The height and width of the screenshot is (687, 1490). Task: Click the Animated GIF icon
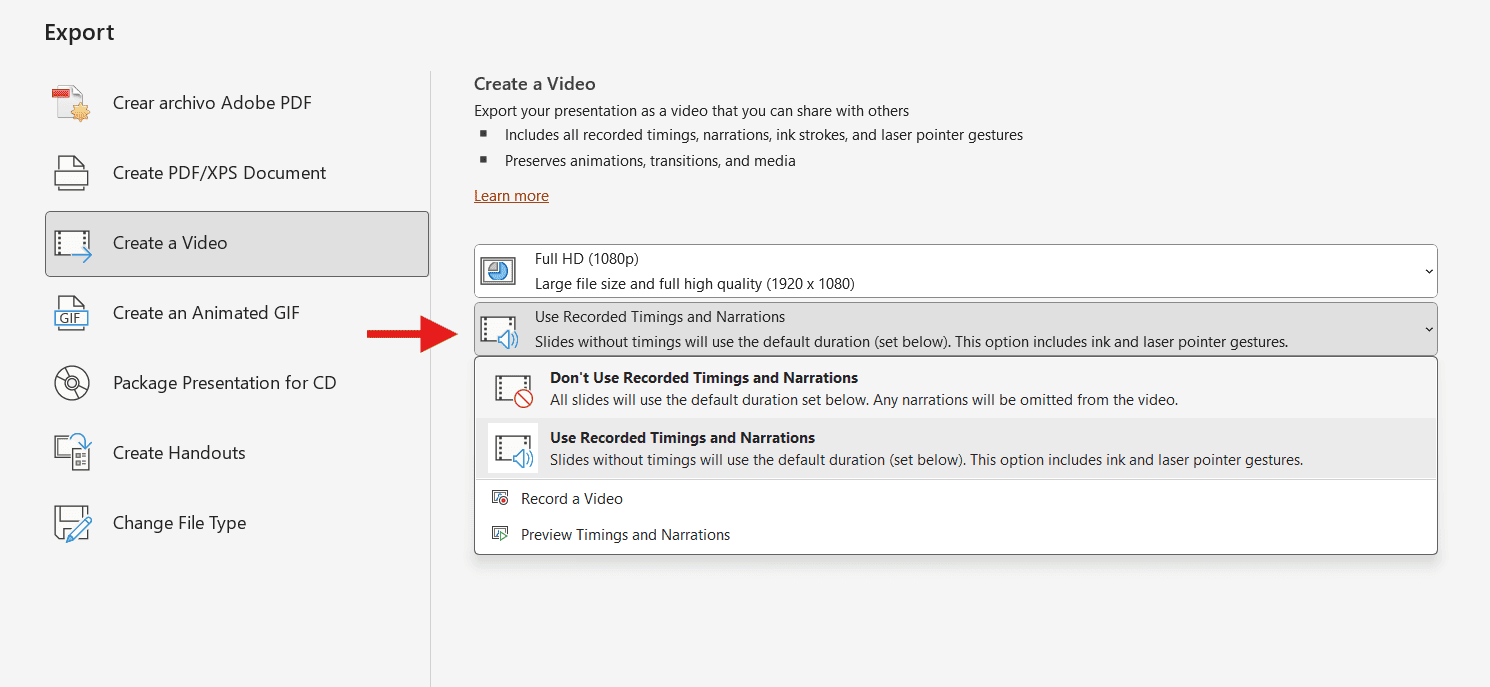tap(72, 313)
